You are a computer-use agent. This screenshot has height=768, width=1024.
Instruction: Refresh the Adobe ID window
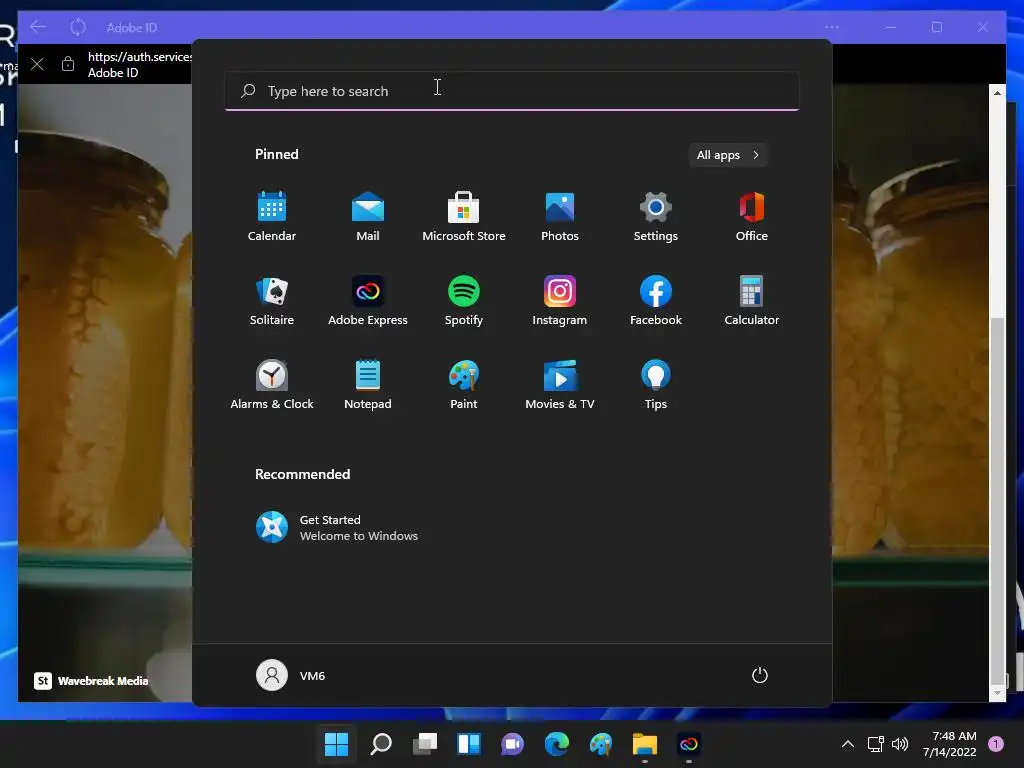tap(78, 27)
